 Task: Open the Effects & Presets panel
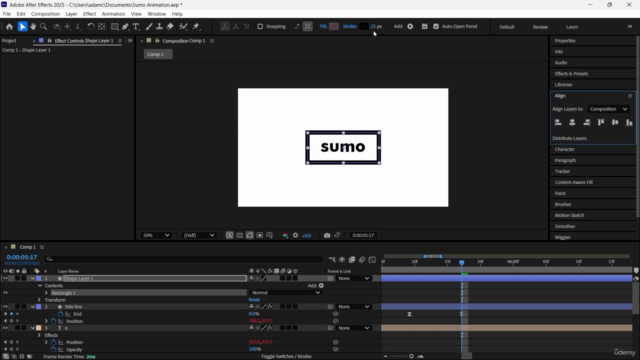point(571,74)
